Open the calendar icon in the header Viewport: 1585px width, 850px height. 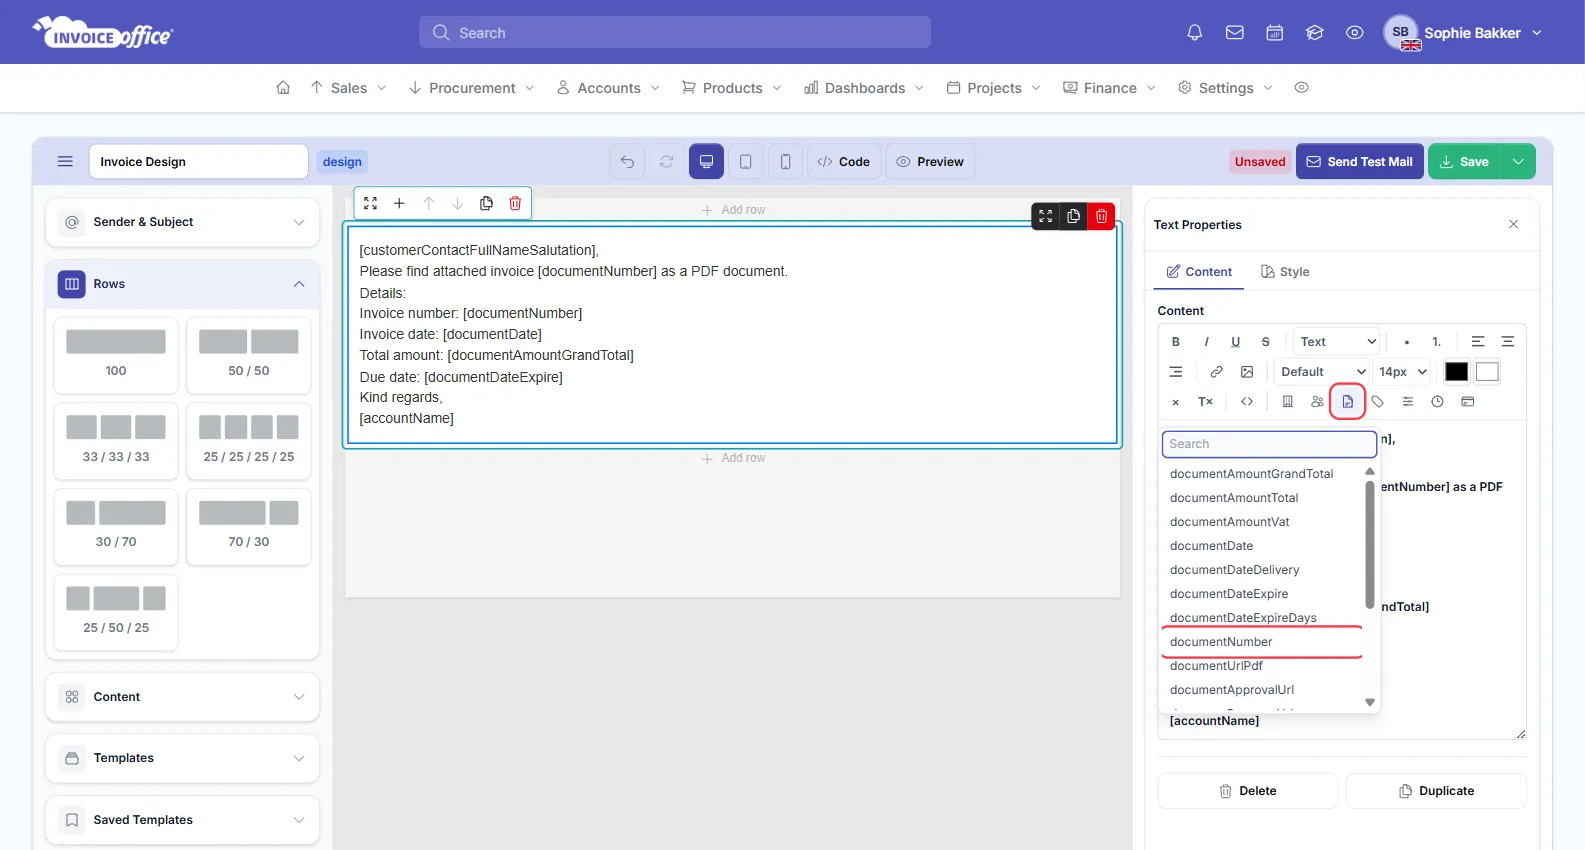[x=1274, y=33]
